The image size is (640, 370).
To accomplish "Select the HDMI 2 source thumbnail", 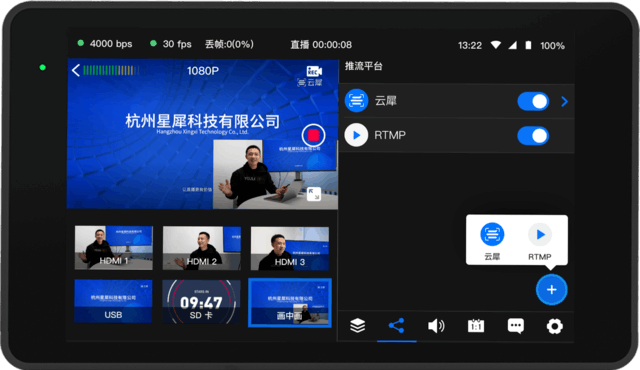I will (x=202, y=248).
